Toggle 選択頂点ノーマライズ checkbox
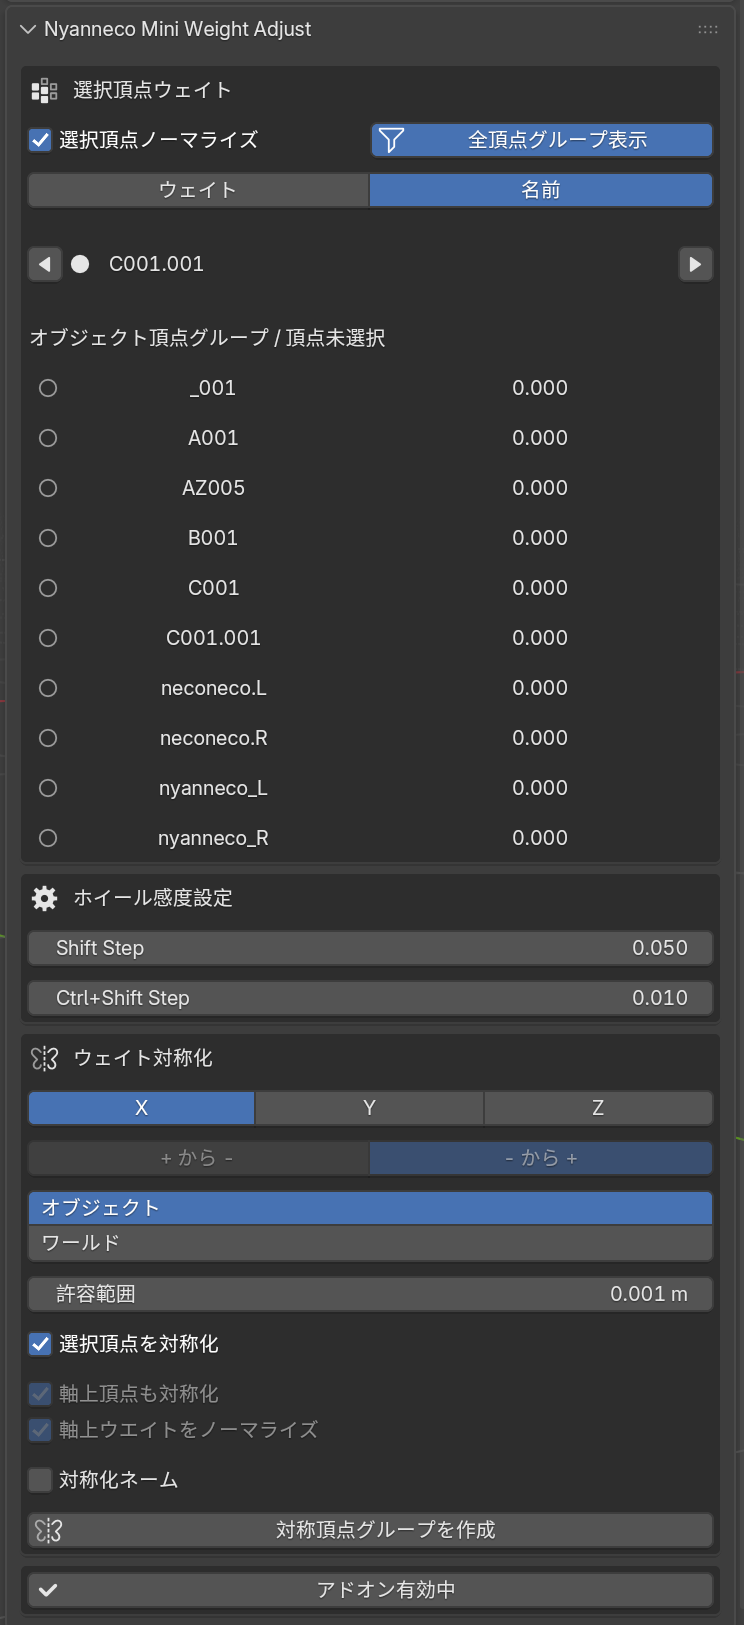The width and height of the screenshot is (744, 1625). tap(40, 140)
